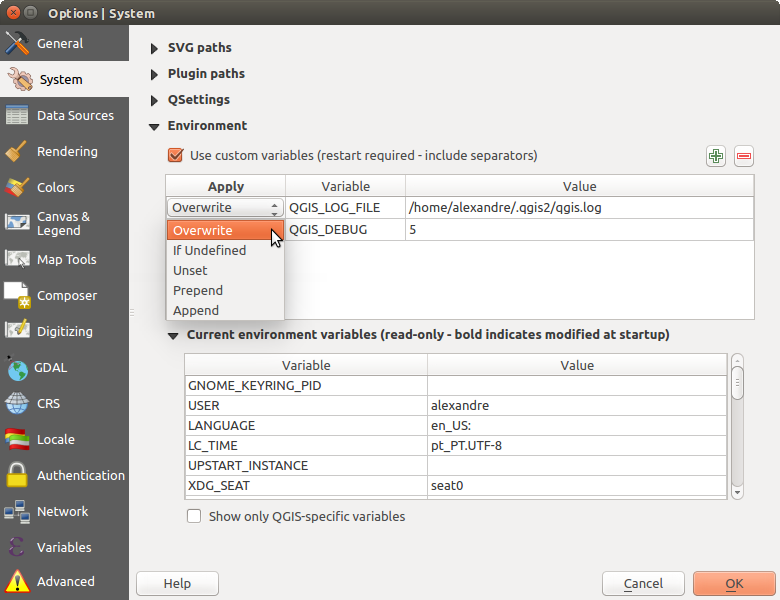Expand the Plugin paths section
The height and width of the screenshot is (600, 780).
pyautogui.click(x=154, y=74)
